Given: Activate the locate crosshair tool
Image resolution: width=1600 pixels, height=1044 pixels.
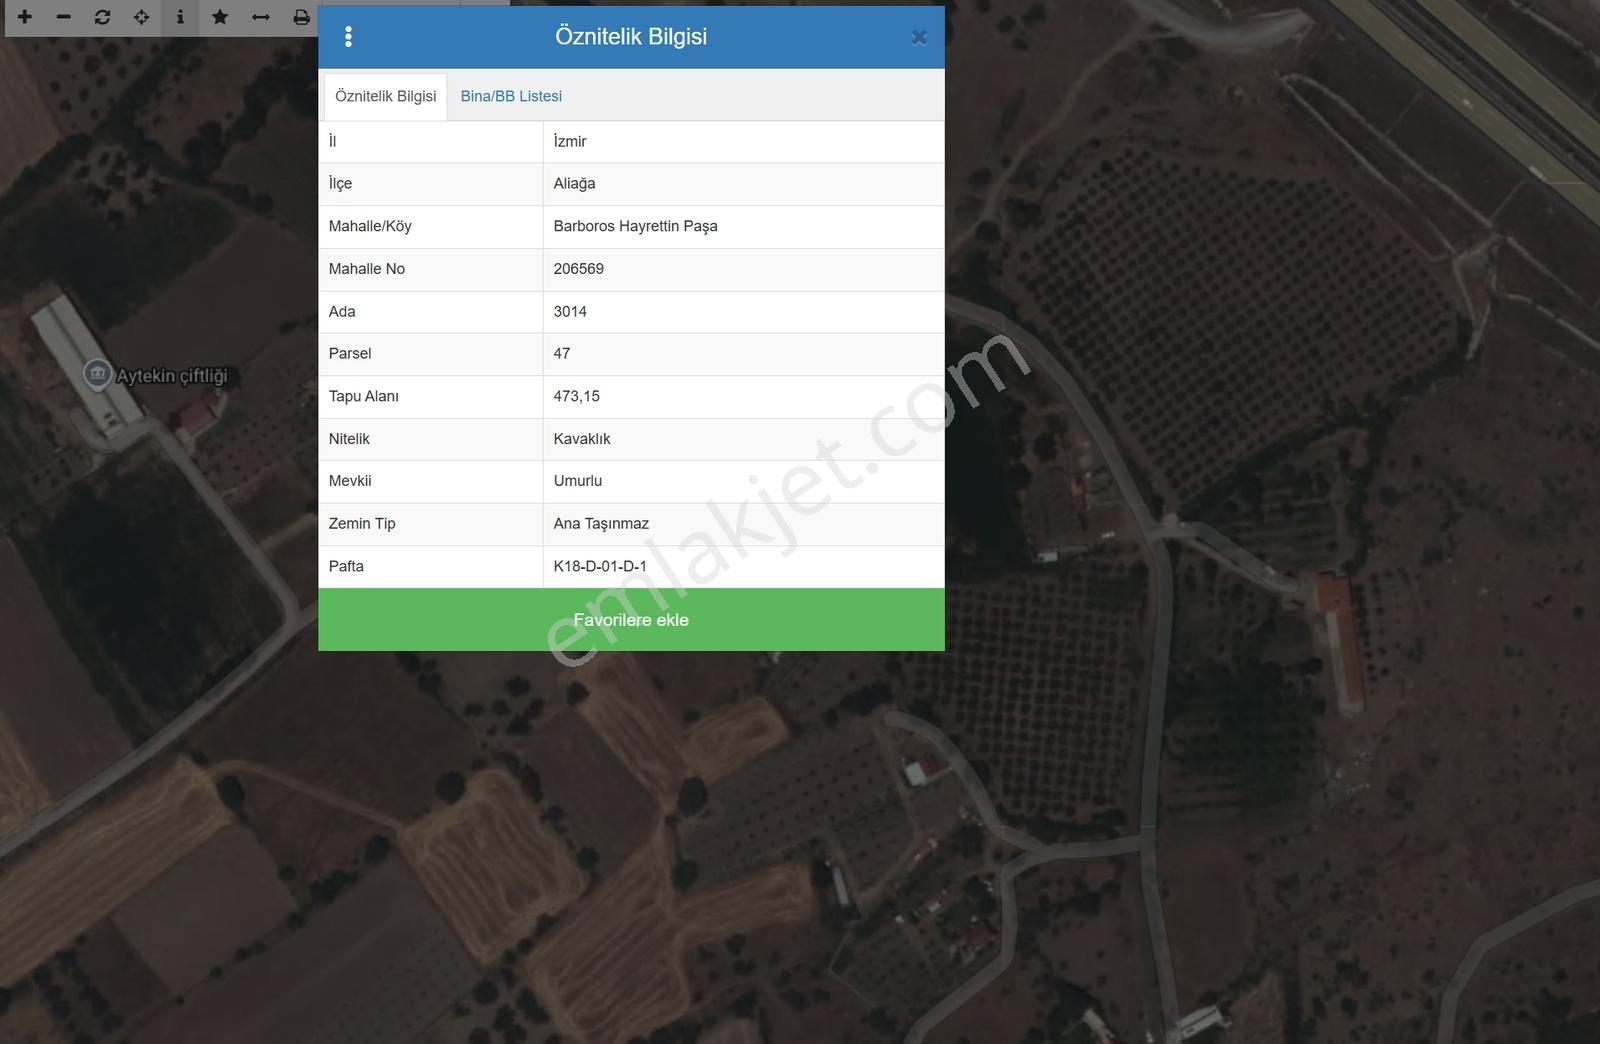Looking at the screenshot, I should [141, 17].
